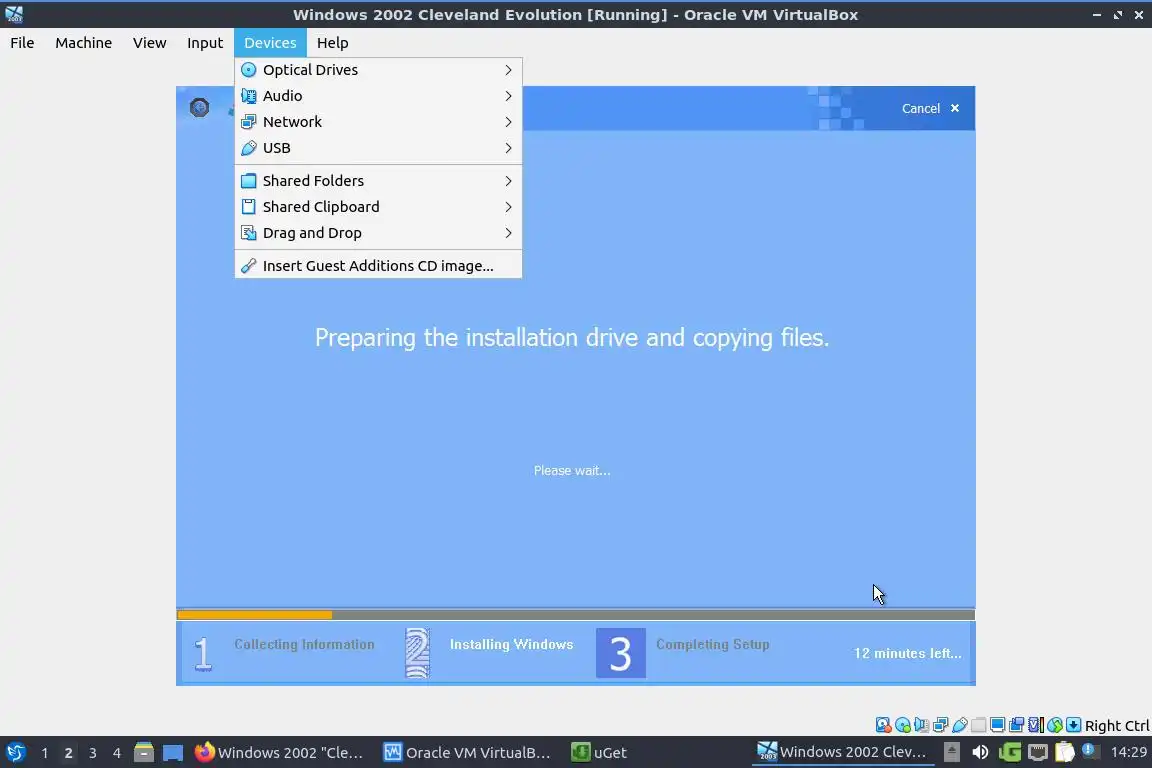Click the hard disk activity status icon
Viewport: 1152px width, 768px height.
pyautogui.click(x=883, y=725)
